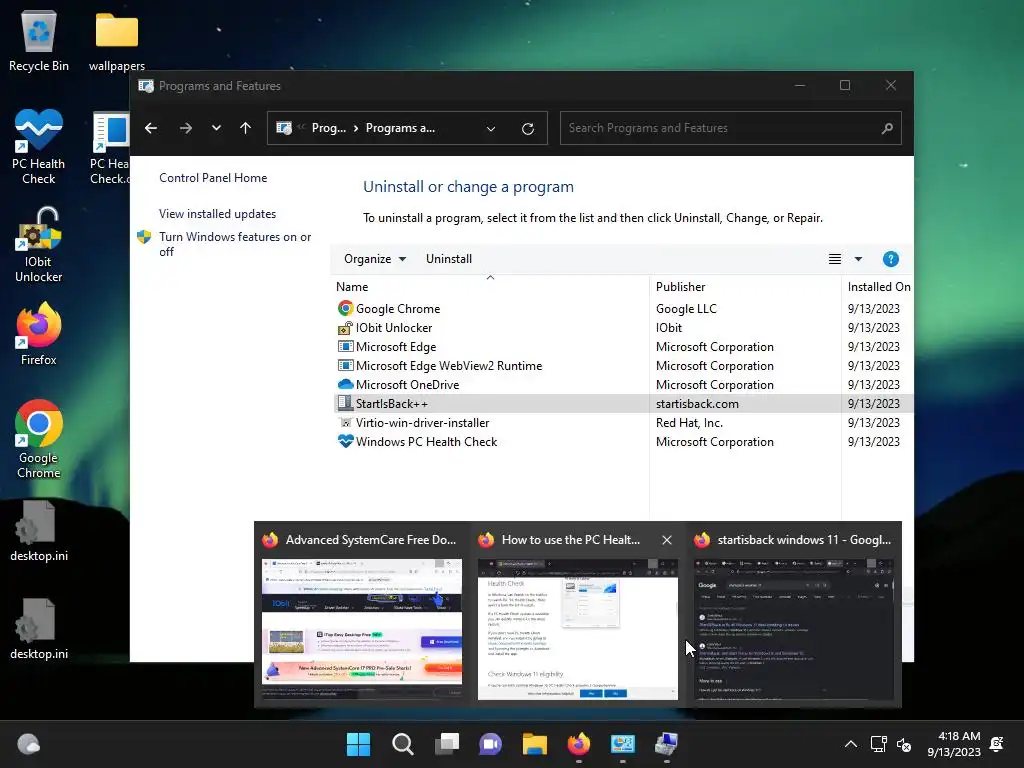Open the Chat app on the taskbar
Screen dimensions: 1024x768
(490, 744)
